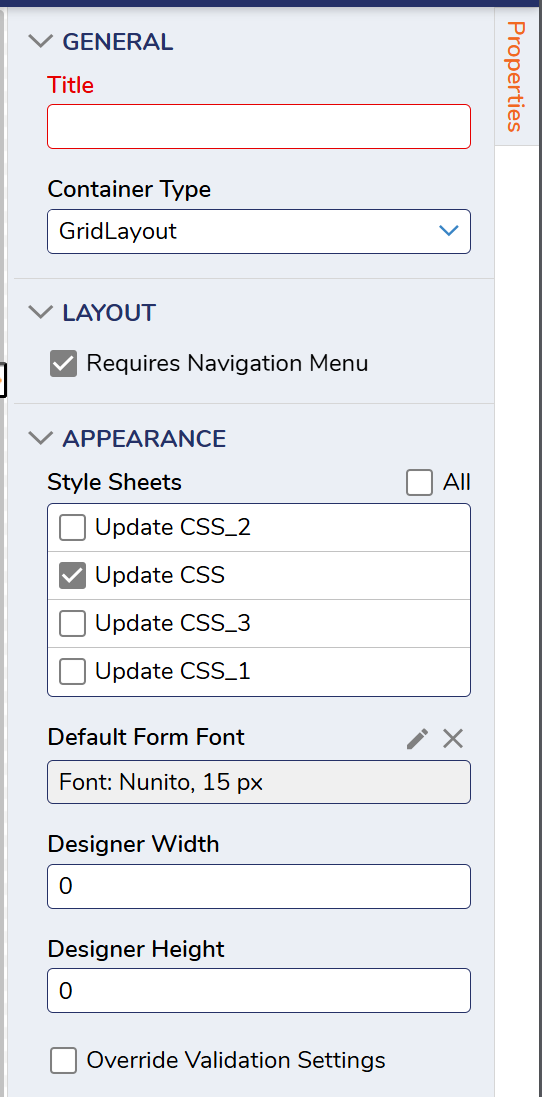
Task: Enable the Update CSS_1 style sheet
Action: tap(73, 672)
